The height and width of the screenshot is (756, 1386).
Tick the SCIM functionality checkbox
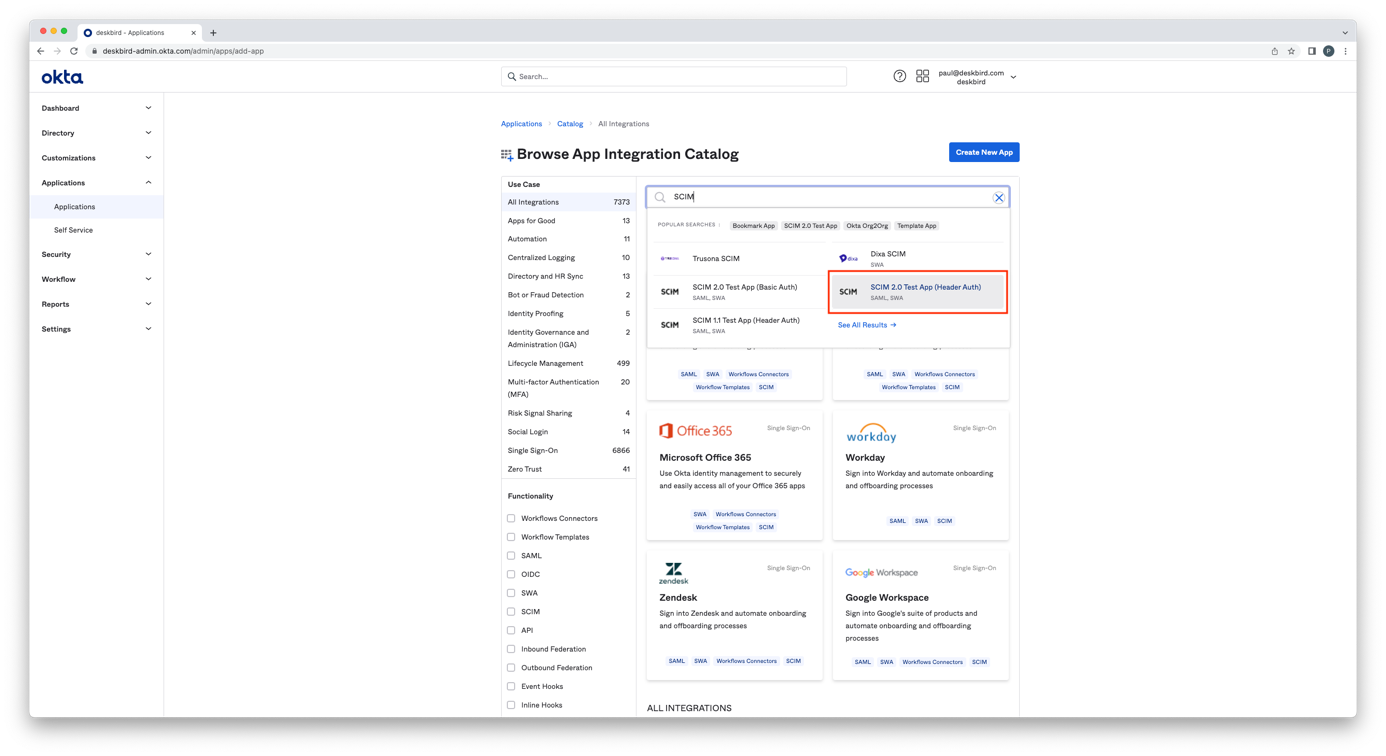tap(511, 612)
